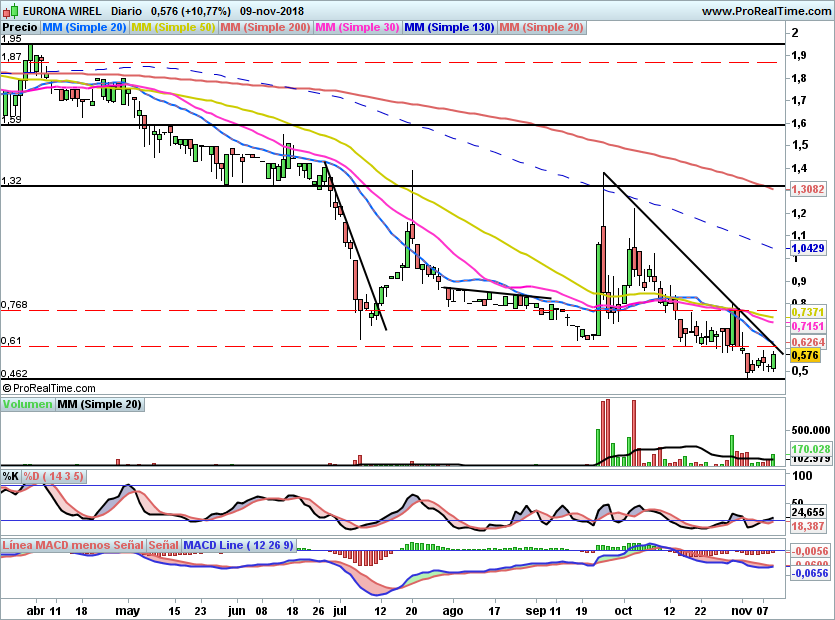This screenshot has width=835, height=620.
Task: Click the 'ago' date axis label
Action: click(453, 611)
